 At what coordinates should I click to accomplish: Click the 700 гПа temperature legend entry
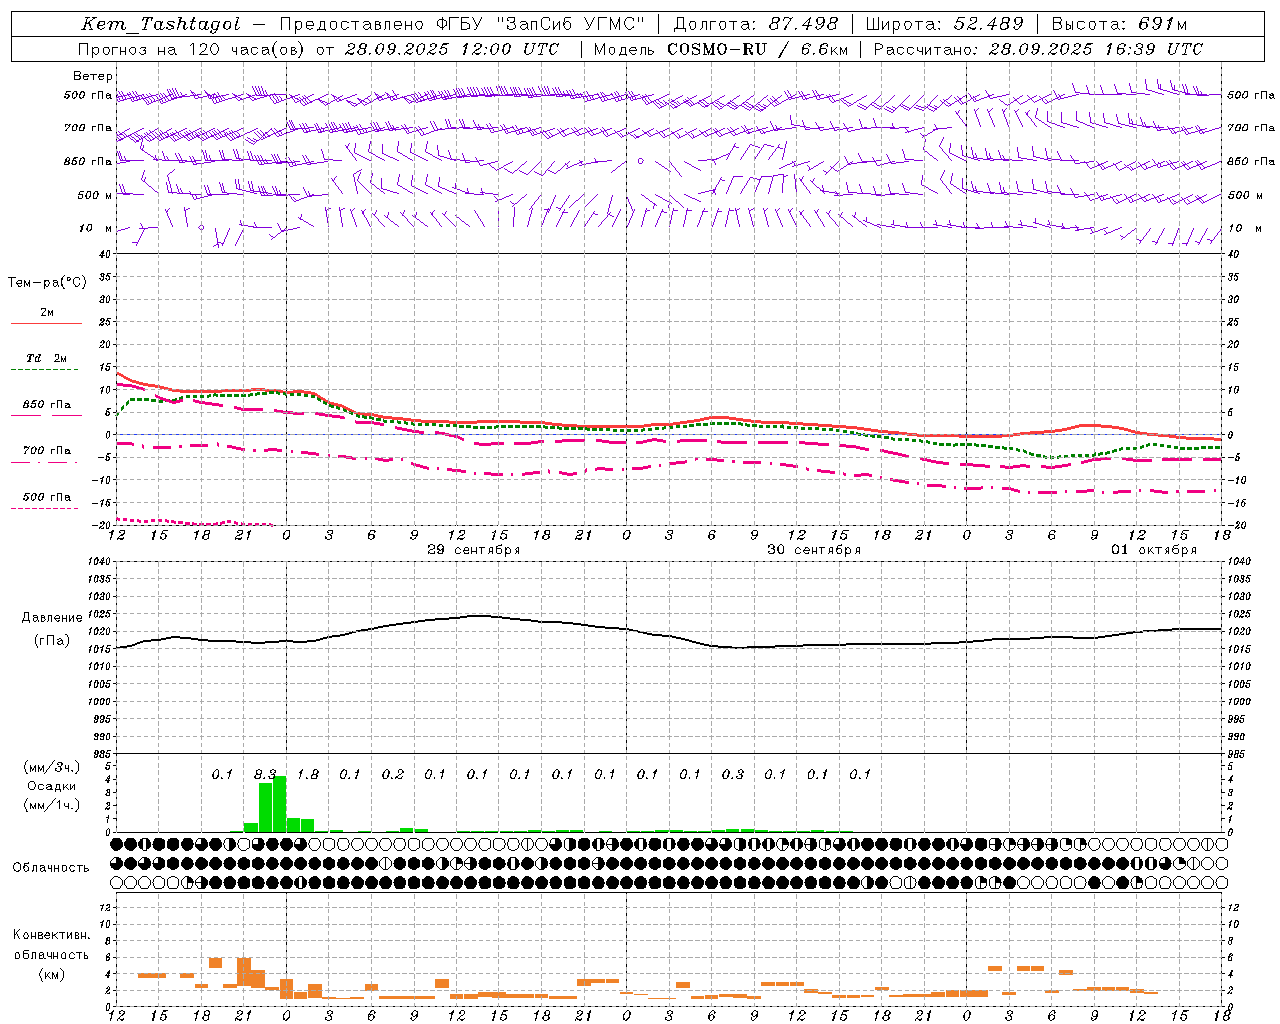46,451
